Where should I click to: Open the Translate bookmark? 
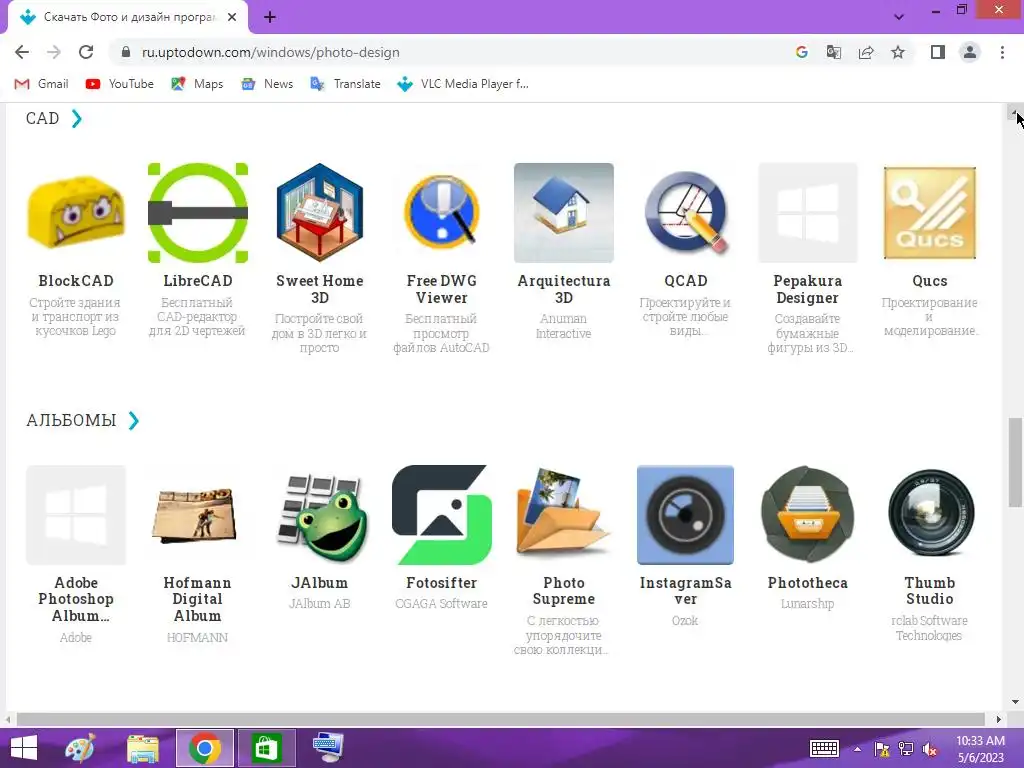click(345, 84)
